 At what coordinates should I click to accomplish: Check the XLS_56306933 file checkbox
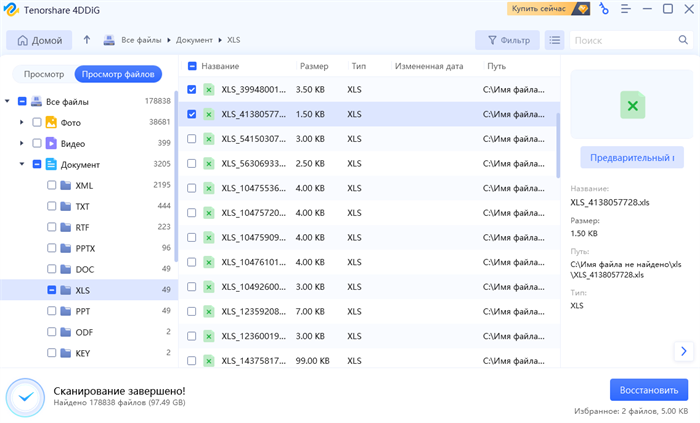tap(192, 163)
